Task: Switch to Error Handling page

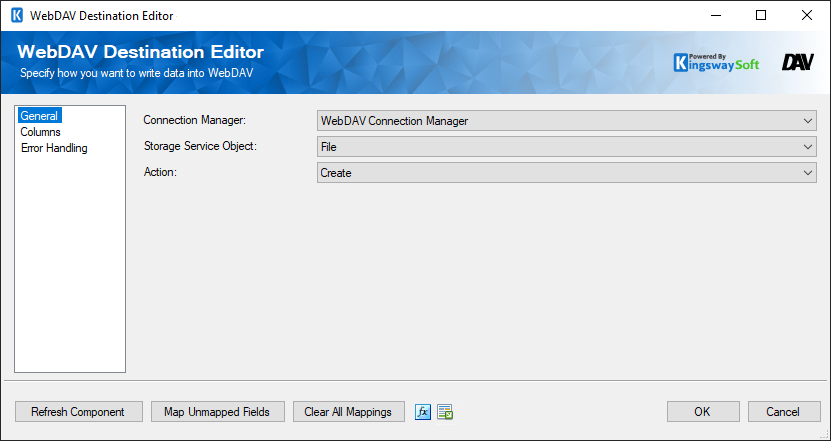Action: click(x=54, y=148)
